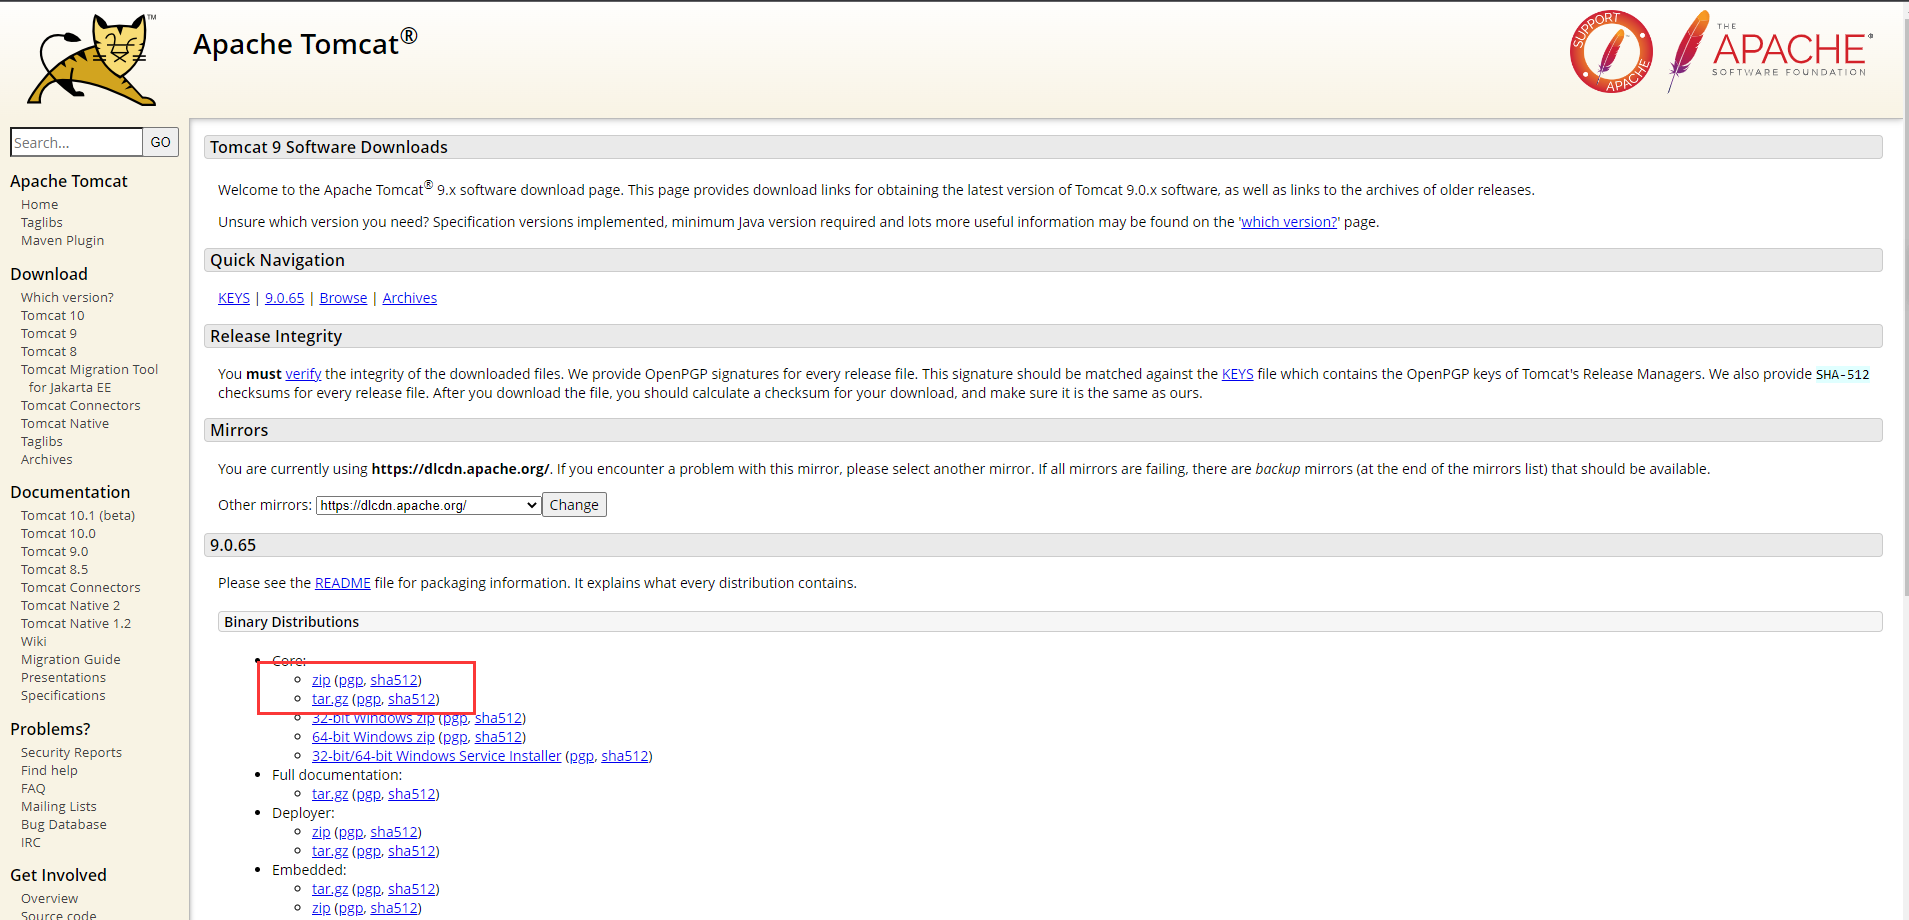The image size is (1909, 920).
Task: Open the 'which version?' page link
Action: pos(1288,222)
